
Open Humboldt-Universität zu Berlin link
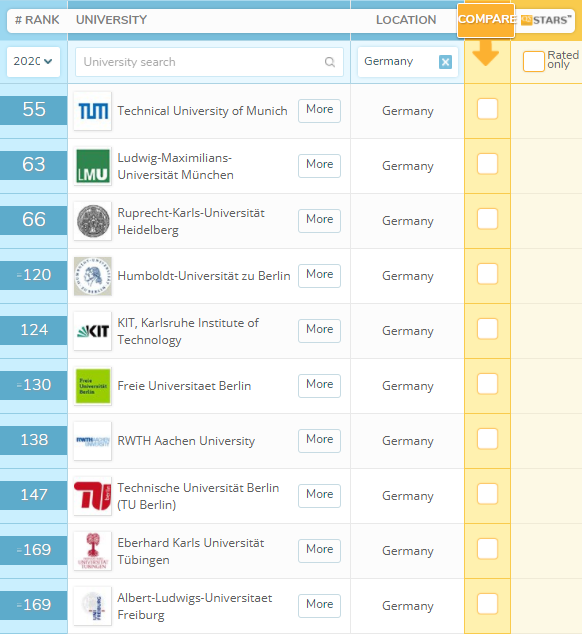click(204, 276)
